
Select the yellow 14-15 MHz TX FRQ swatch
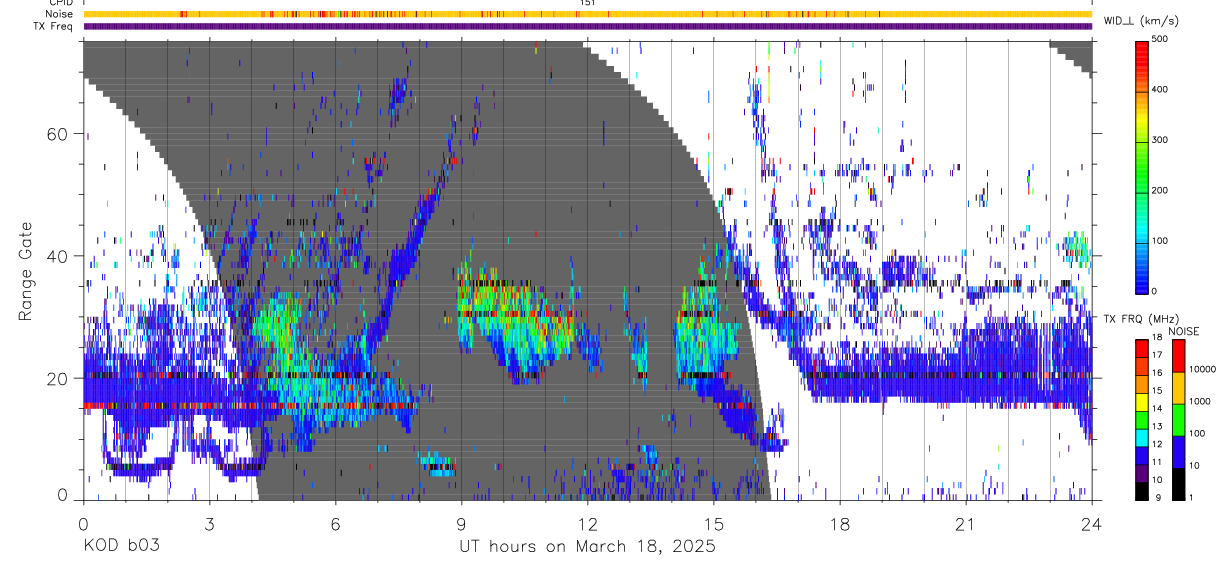[x=1142, y=400]
